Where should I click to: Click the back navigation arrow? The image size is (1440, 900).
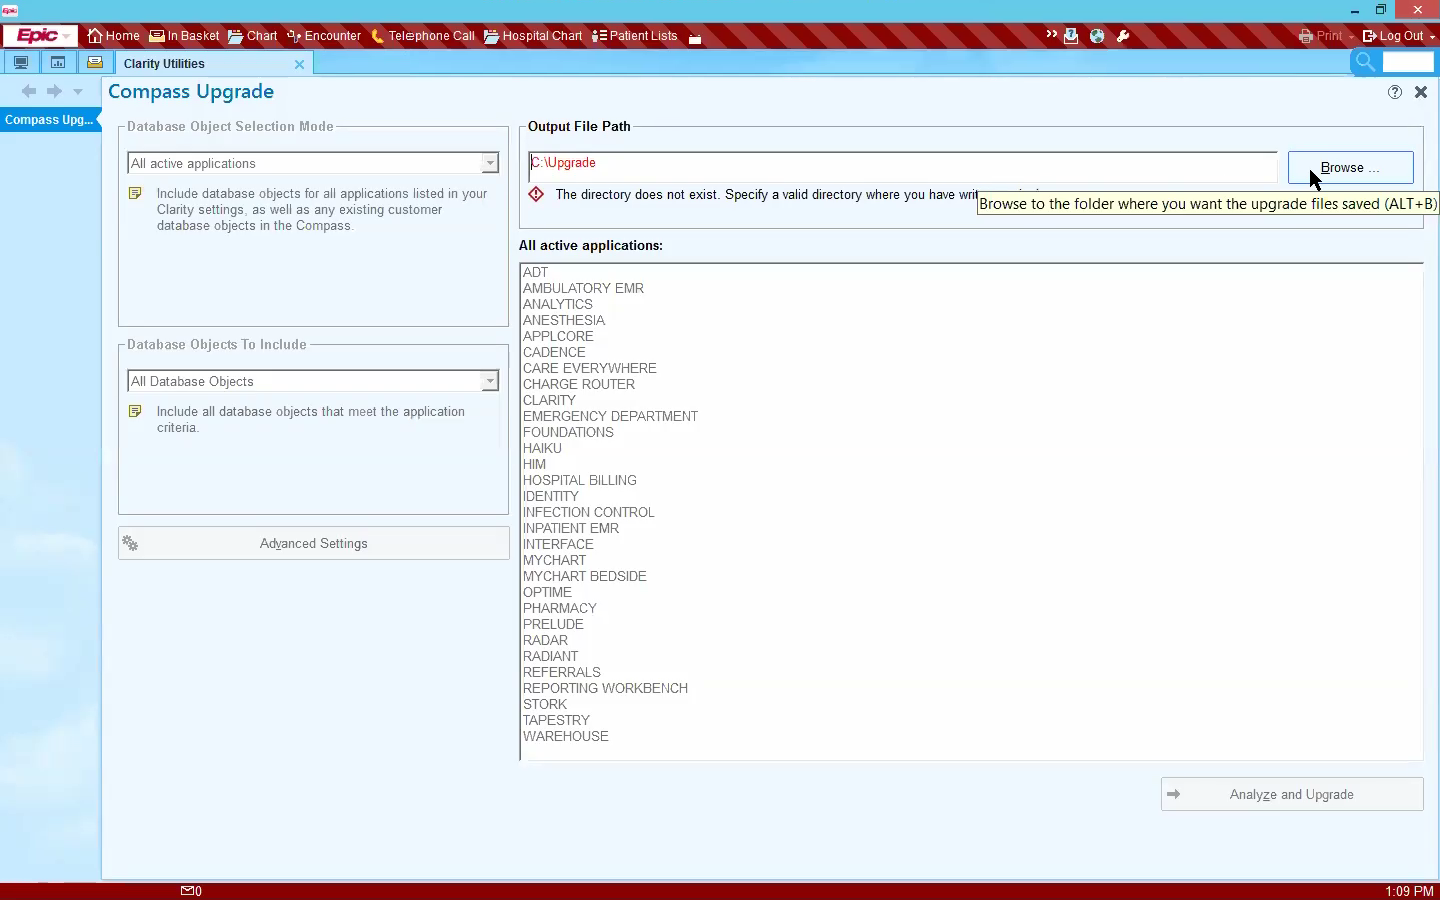(x=28, y=91)
